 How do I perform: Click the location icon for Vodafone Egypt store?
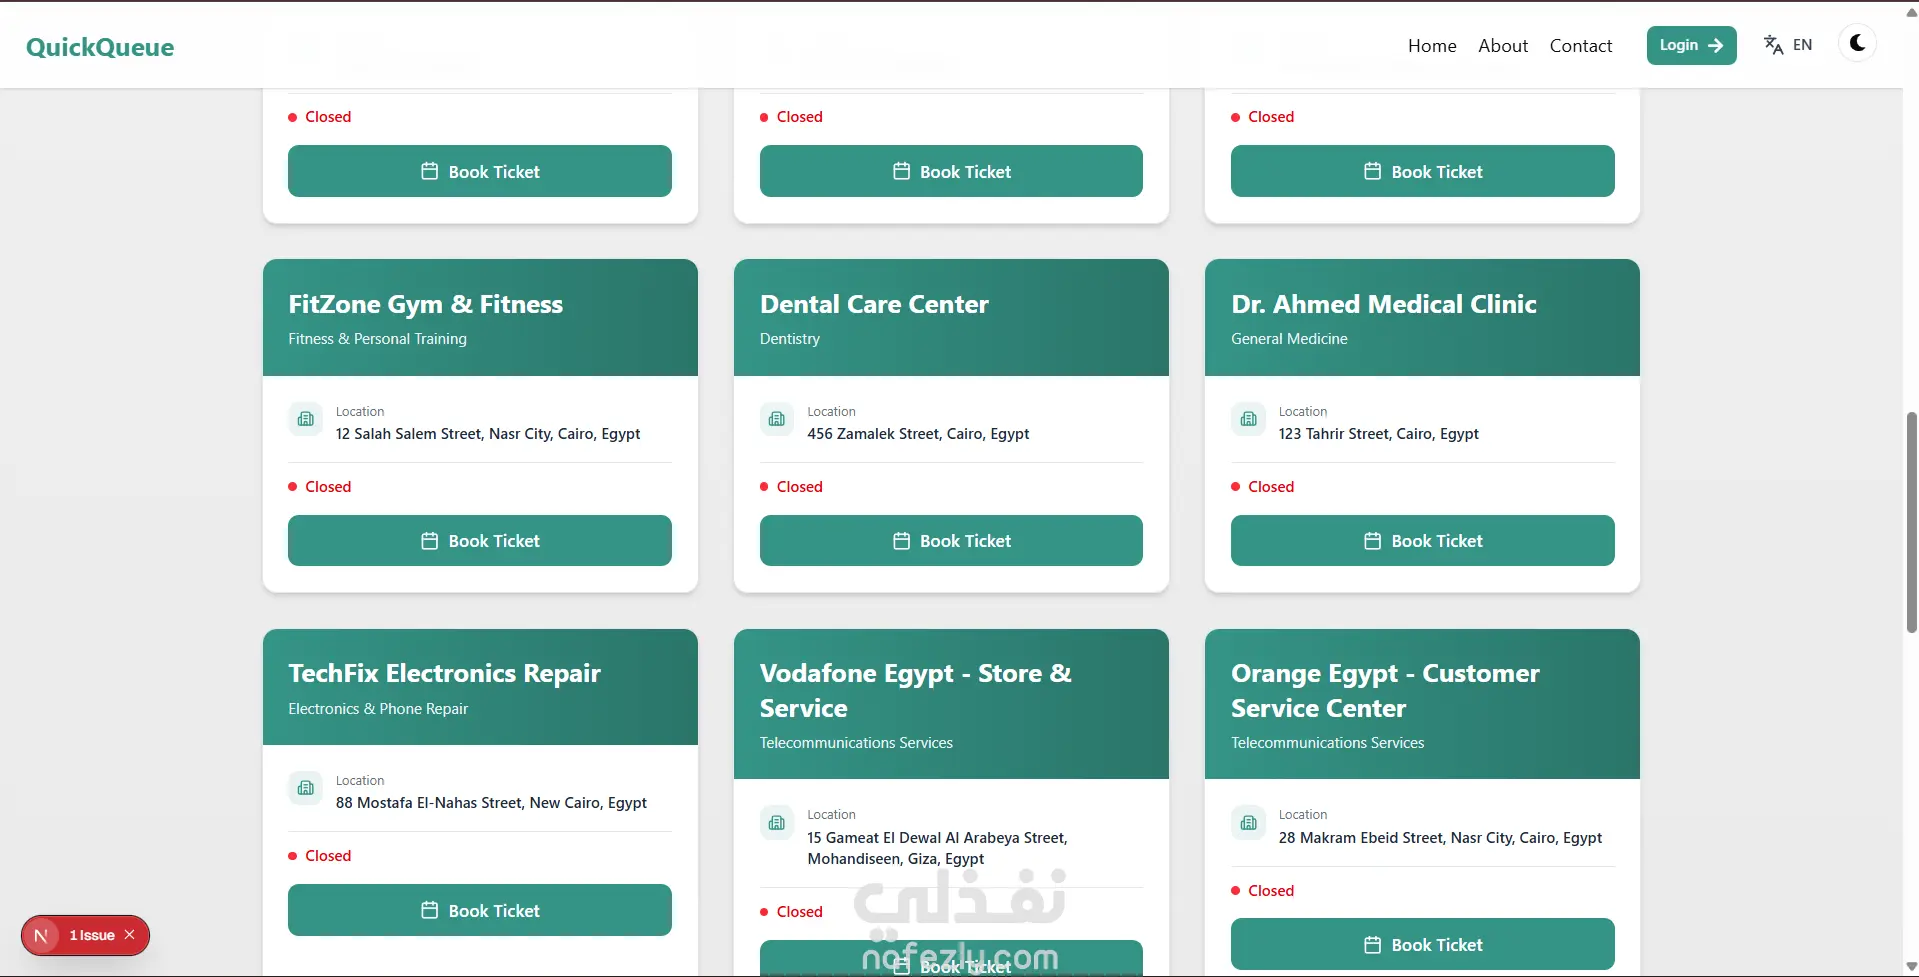[777, 823]
